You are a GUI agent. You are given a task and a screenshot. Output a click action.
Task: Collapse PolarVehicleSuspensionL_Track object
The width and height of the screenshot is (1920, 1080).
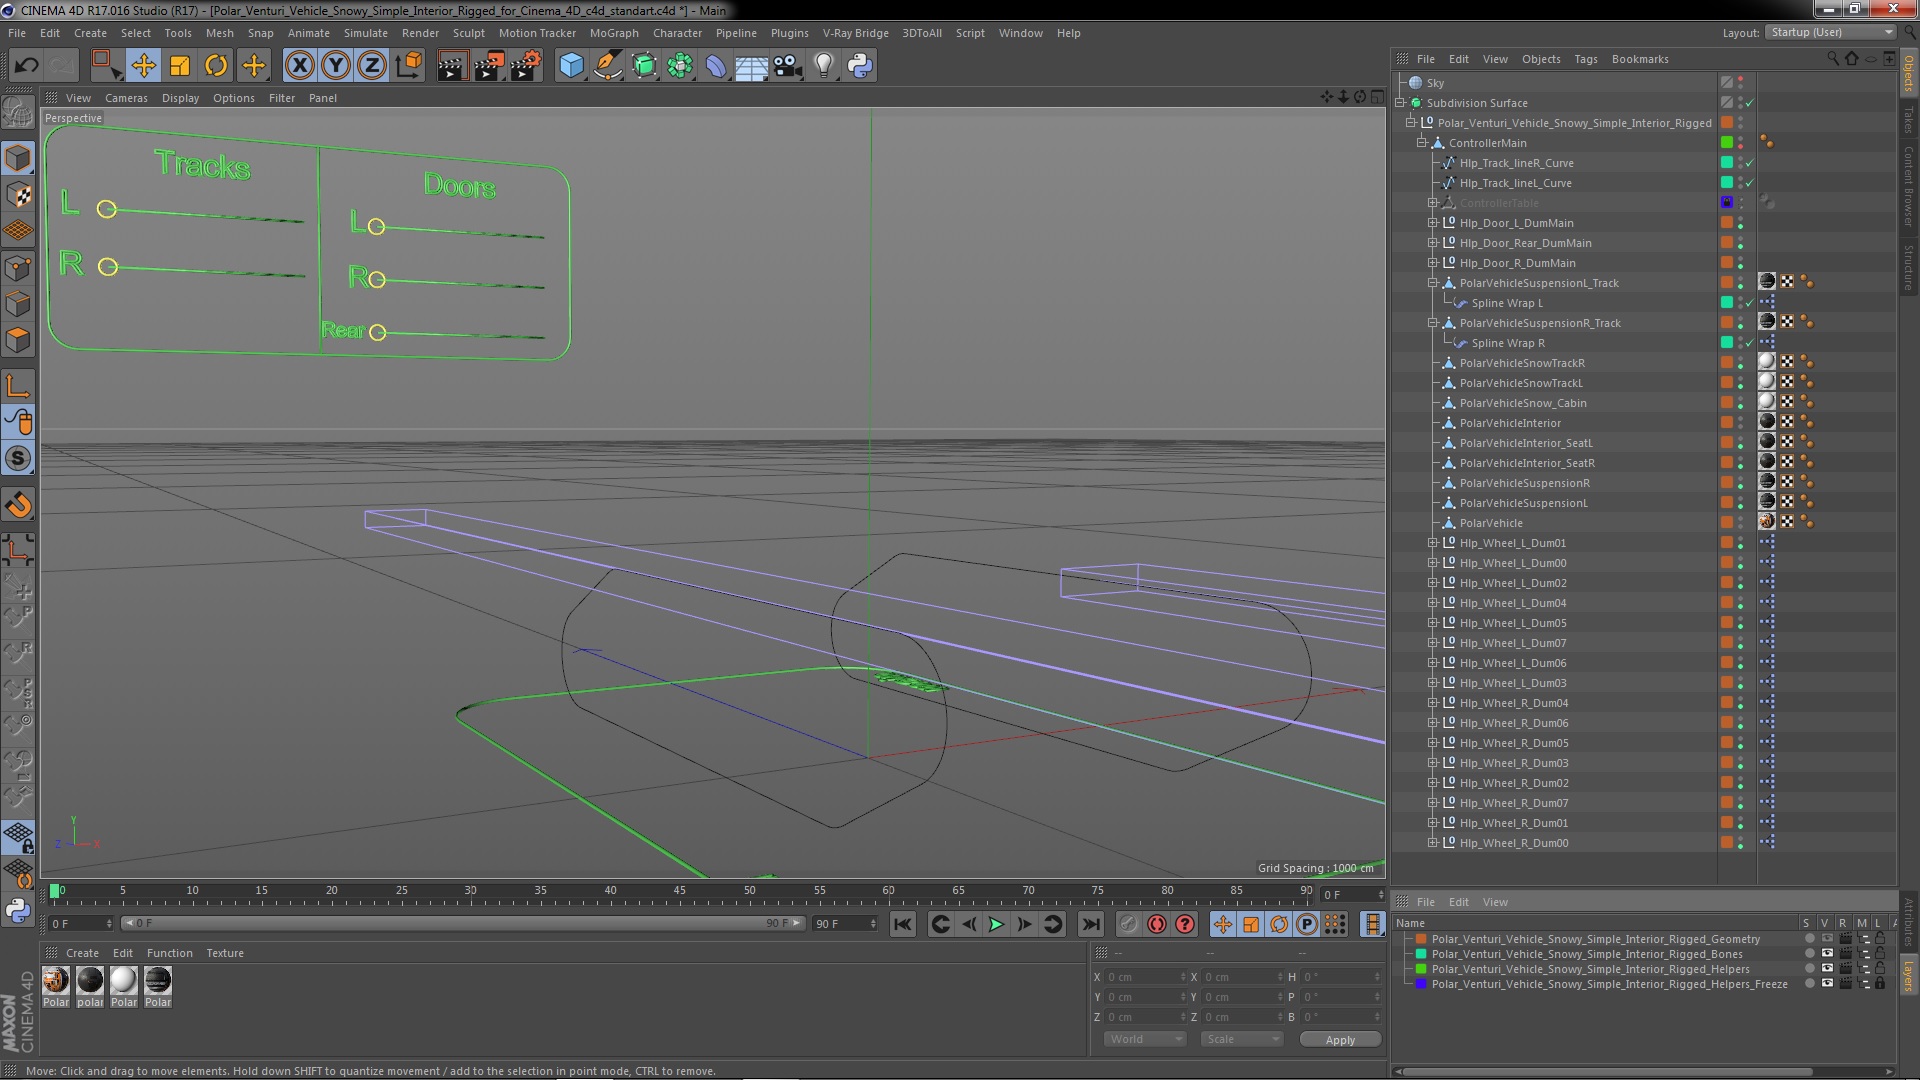1432,283
